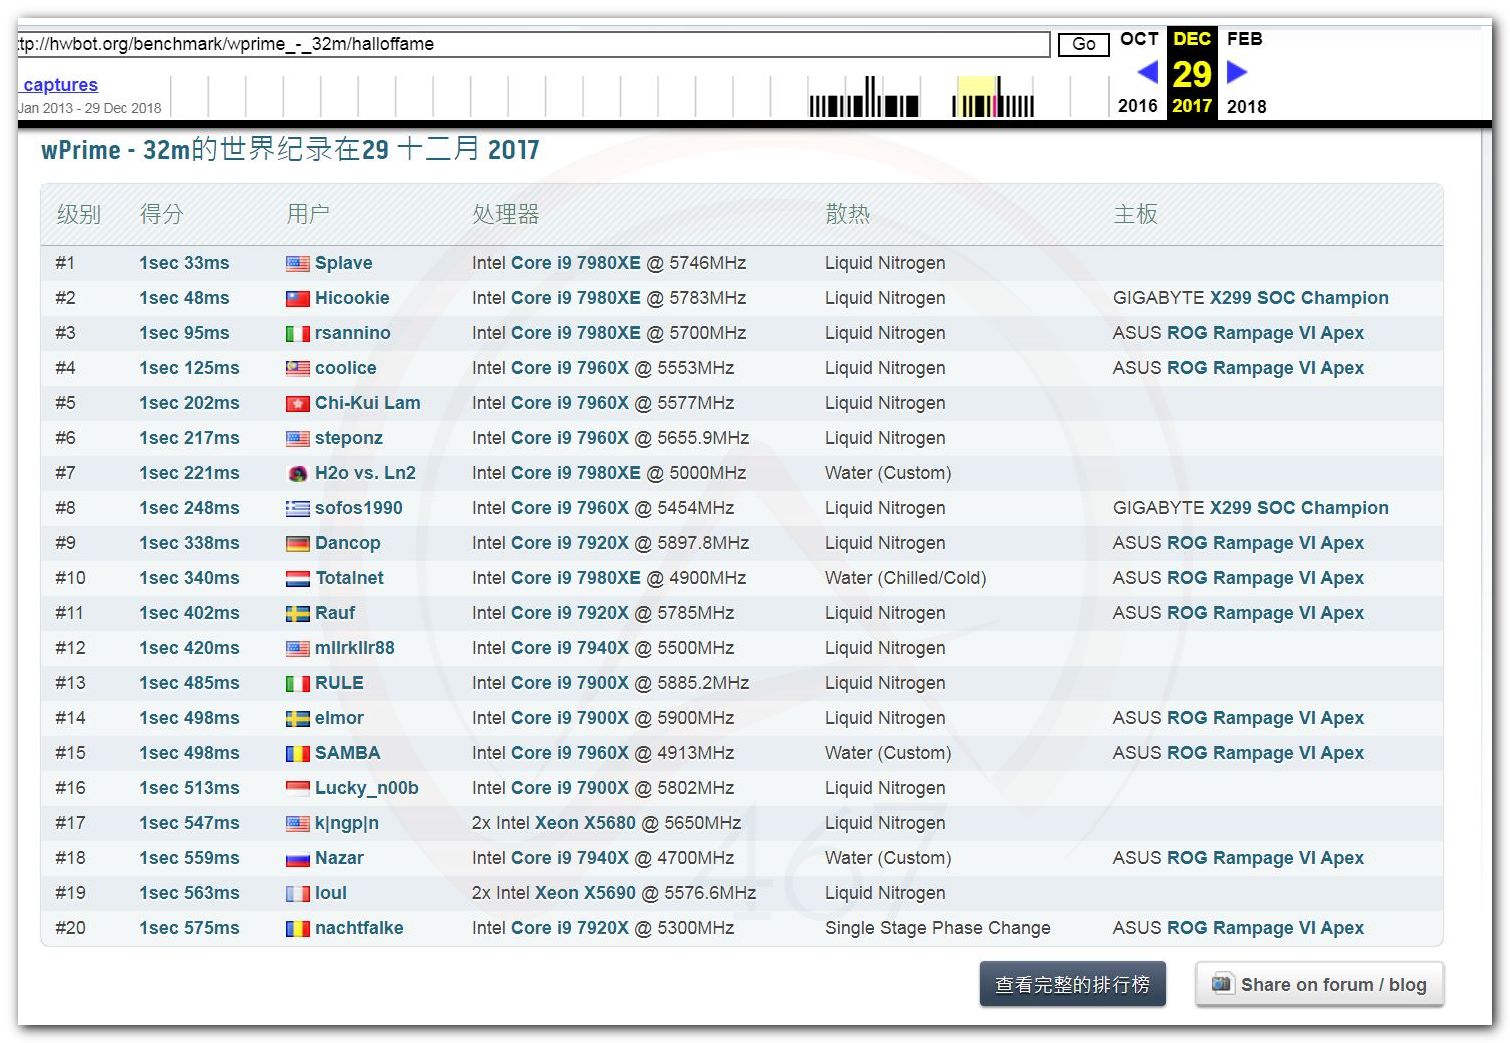Open X299 SOC Champion link in Hicookie row
The image size is (1510, 1043).
(x=1299, y=298)
